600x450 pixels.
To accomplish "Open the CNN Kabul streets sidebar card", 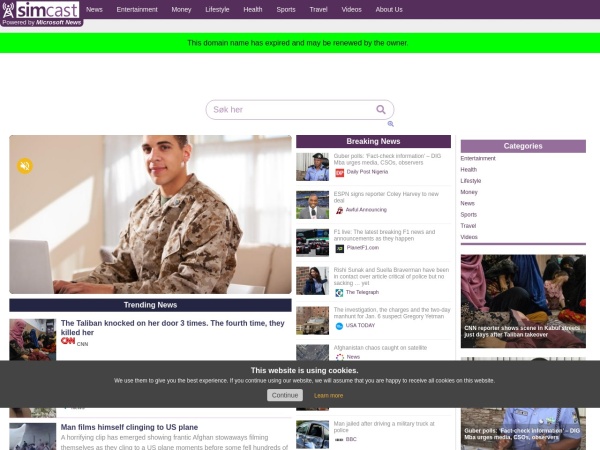I will 523,301.
